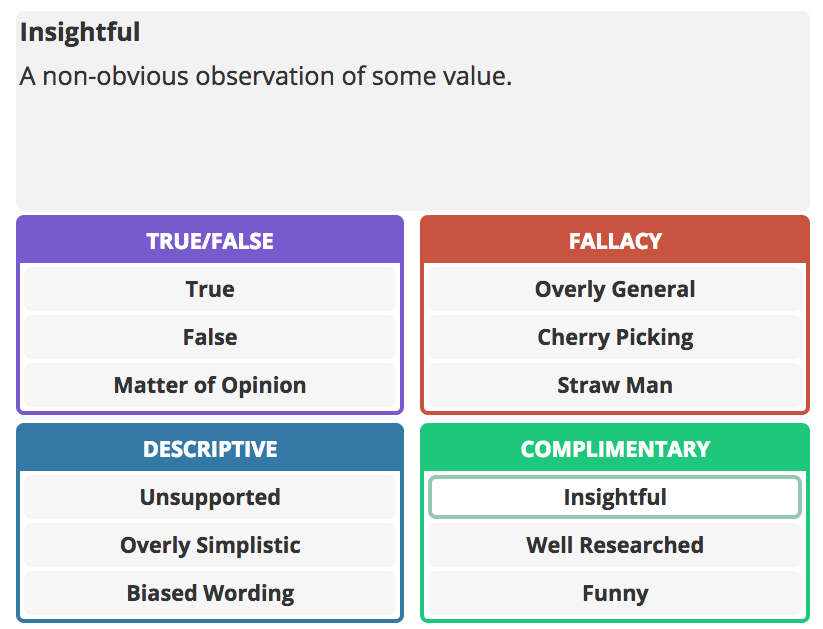
Task: Click empty area of description panel
Action: coord(413,152)
